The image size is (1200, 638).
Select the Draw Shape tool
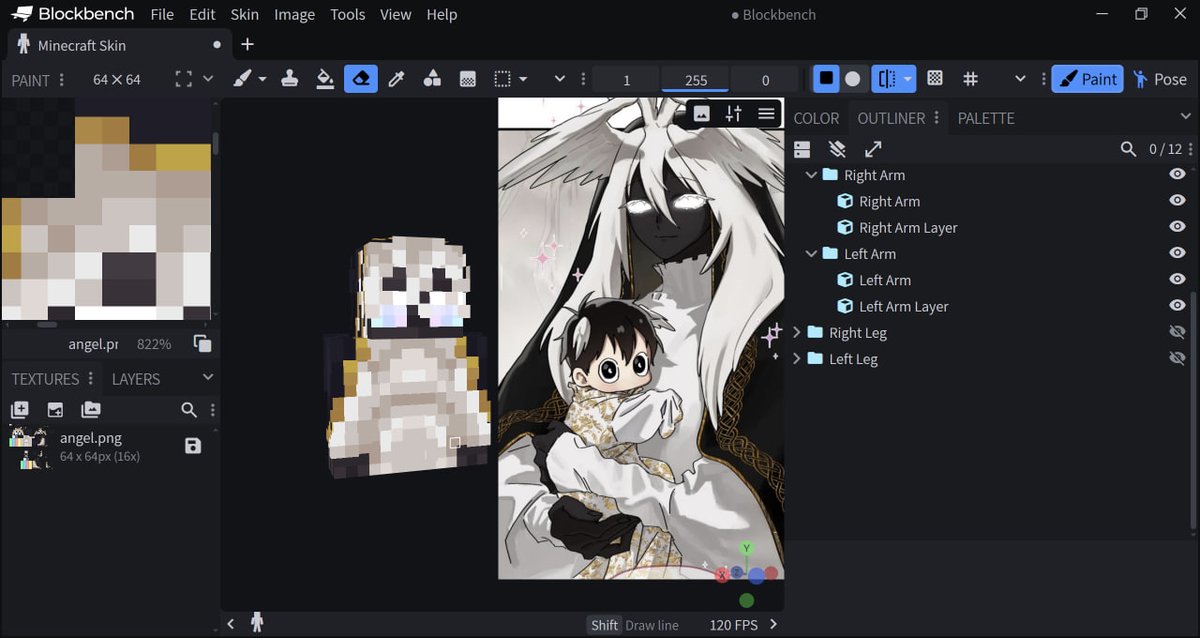click(x=432, y=79)
